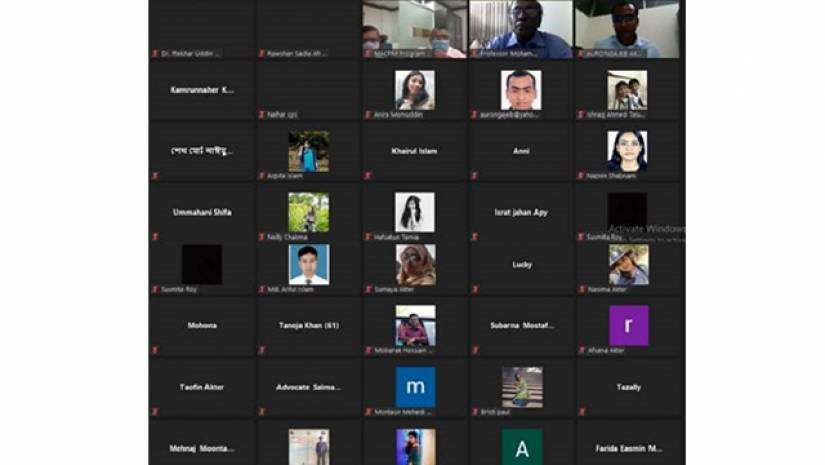
Task: Click muted mic icon on Bristi paul's tile
Action: (475, 411)
